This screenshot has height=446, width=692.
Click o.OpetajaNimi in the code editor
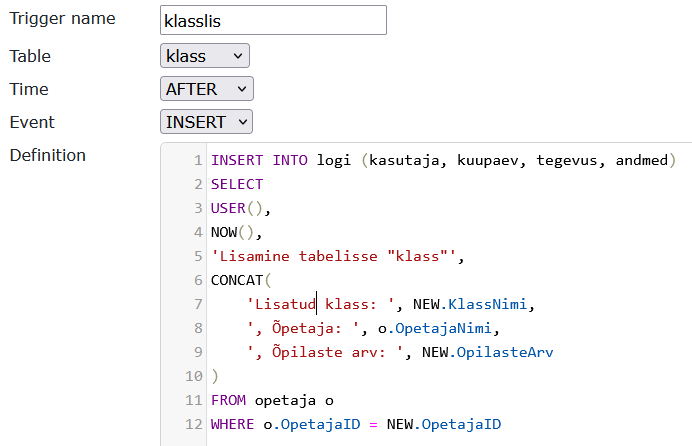(444, 329)
